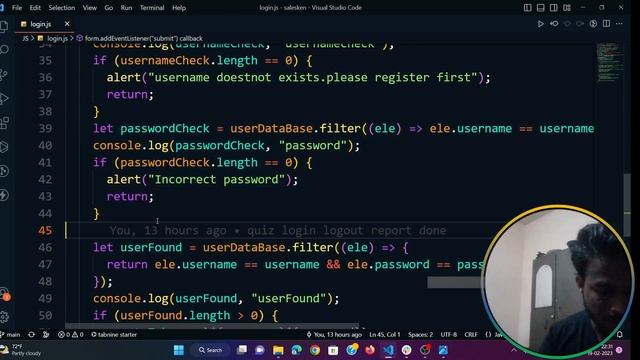This screenshot has width=640, height=360.
Task: Change indentation via Spaces: 2
Action: [420, 334]
